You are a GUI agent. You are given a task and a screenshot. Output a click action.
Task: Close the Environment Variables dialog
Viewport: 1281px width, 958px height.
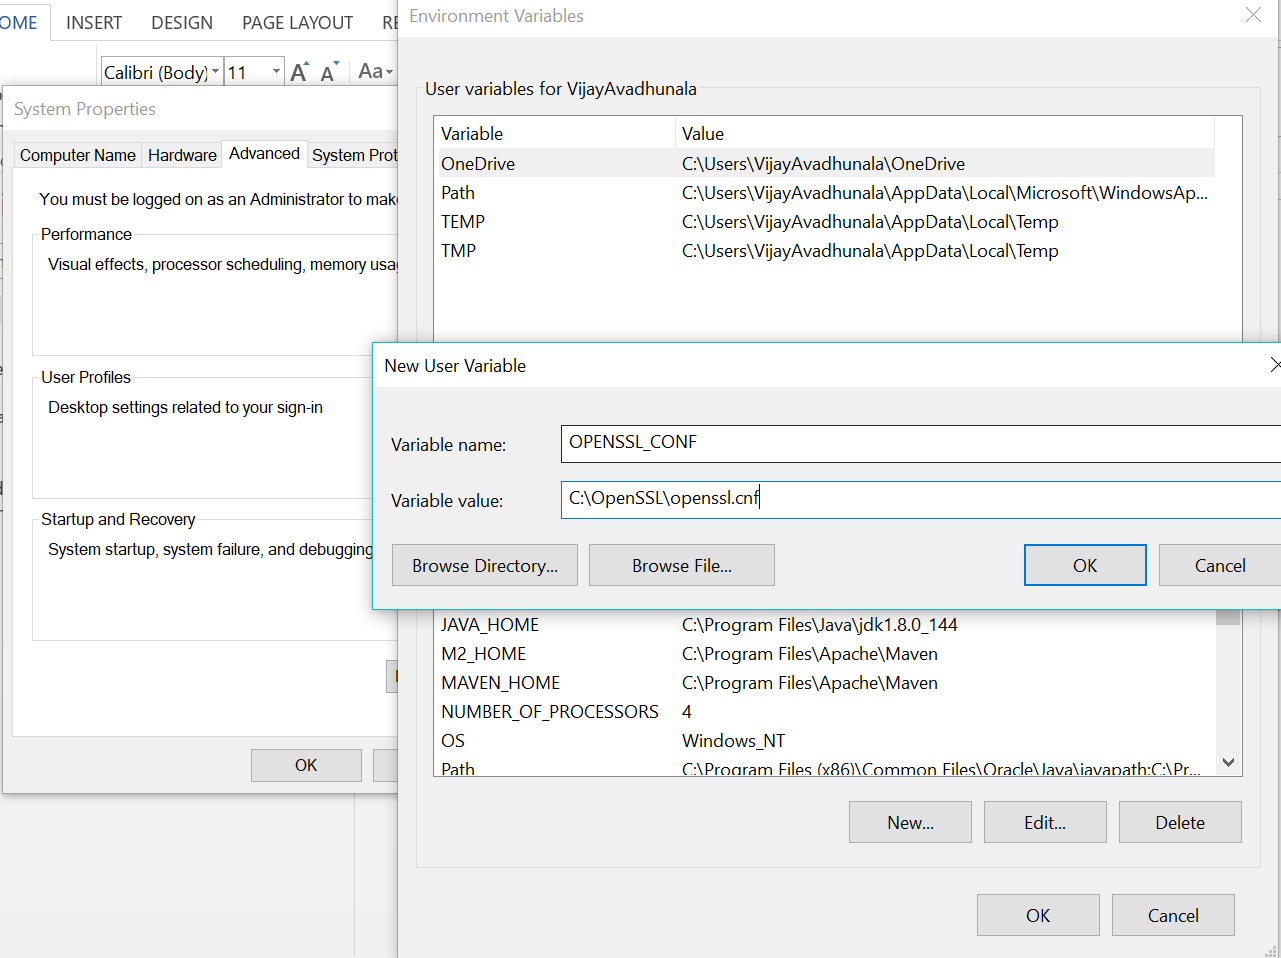tap(1254, 15)
